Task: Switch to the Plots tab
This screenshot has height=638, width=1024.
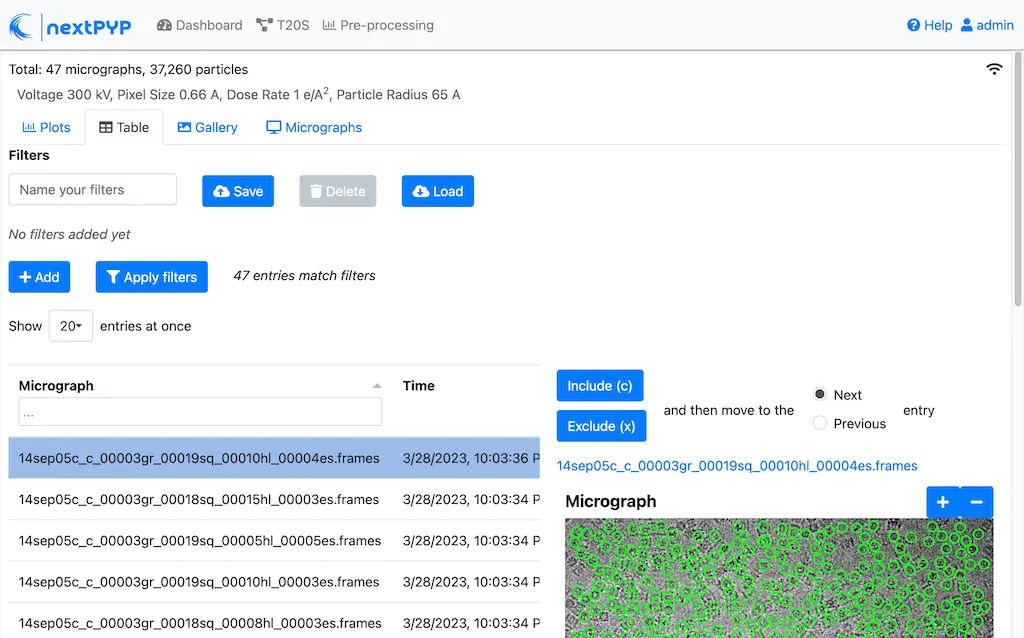Action: coord(46,127)
